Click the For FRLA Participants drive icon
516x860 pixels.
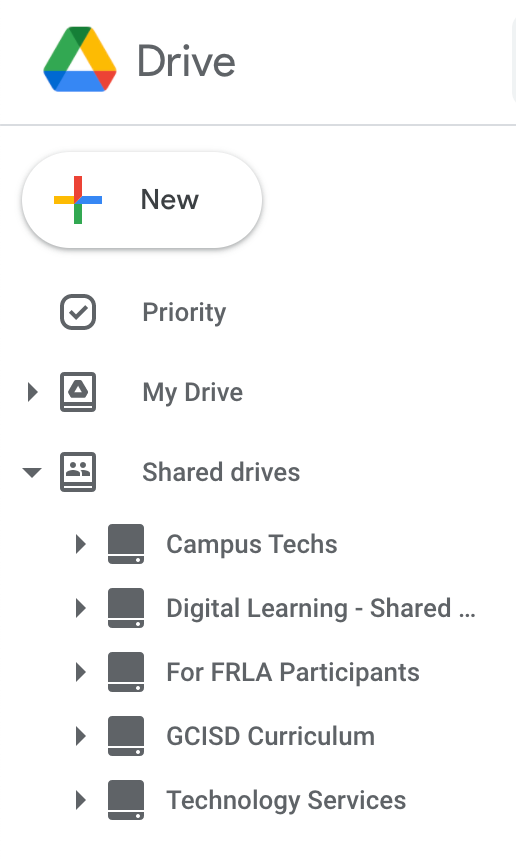pyautogui.click(x=126, y=672)
